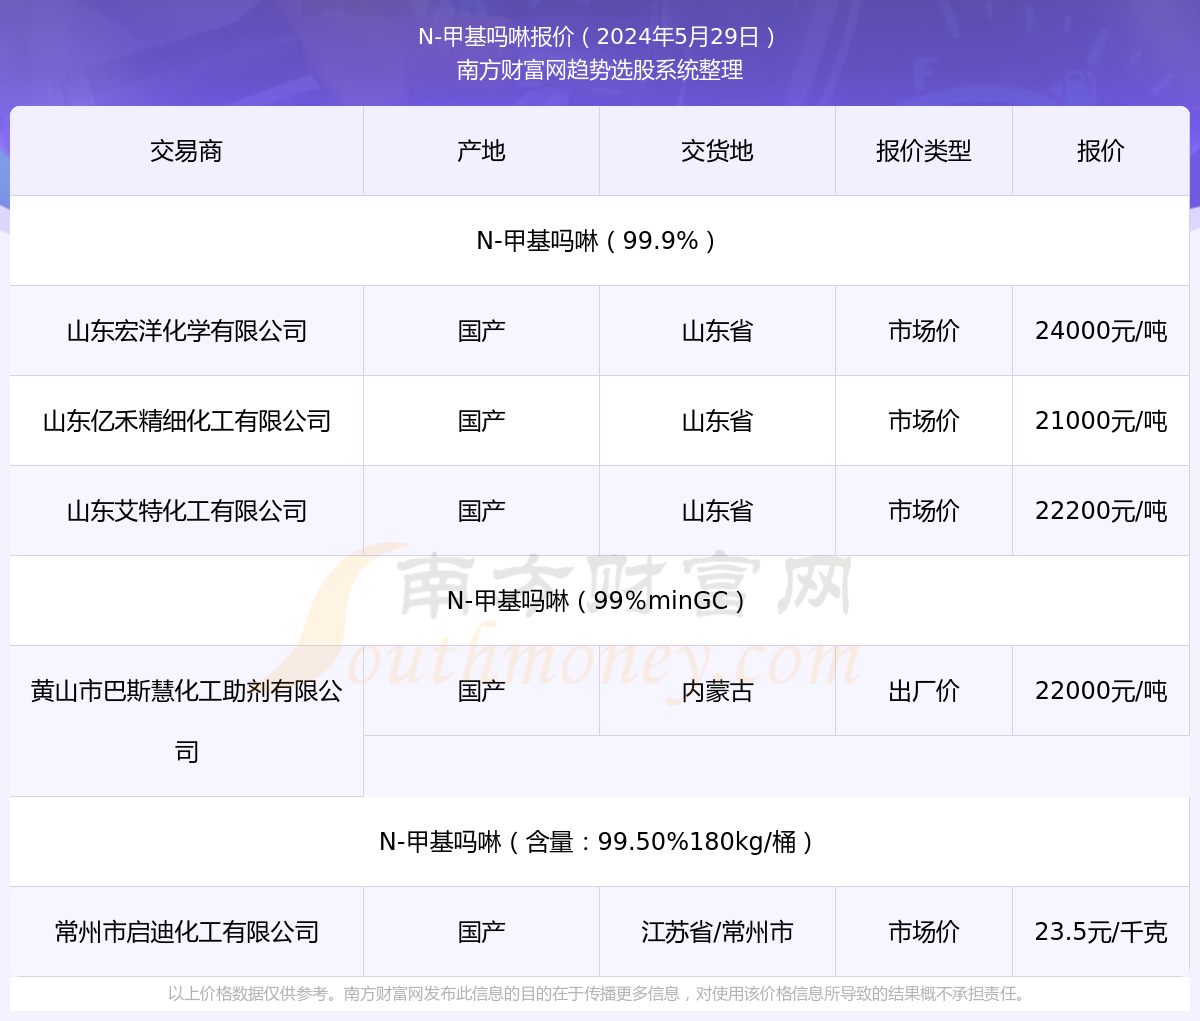Click the '山东艾特化工有限公司' cell
Viewport: 1200px width, 1021px height.
click(x=187, y=511)
